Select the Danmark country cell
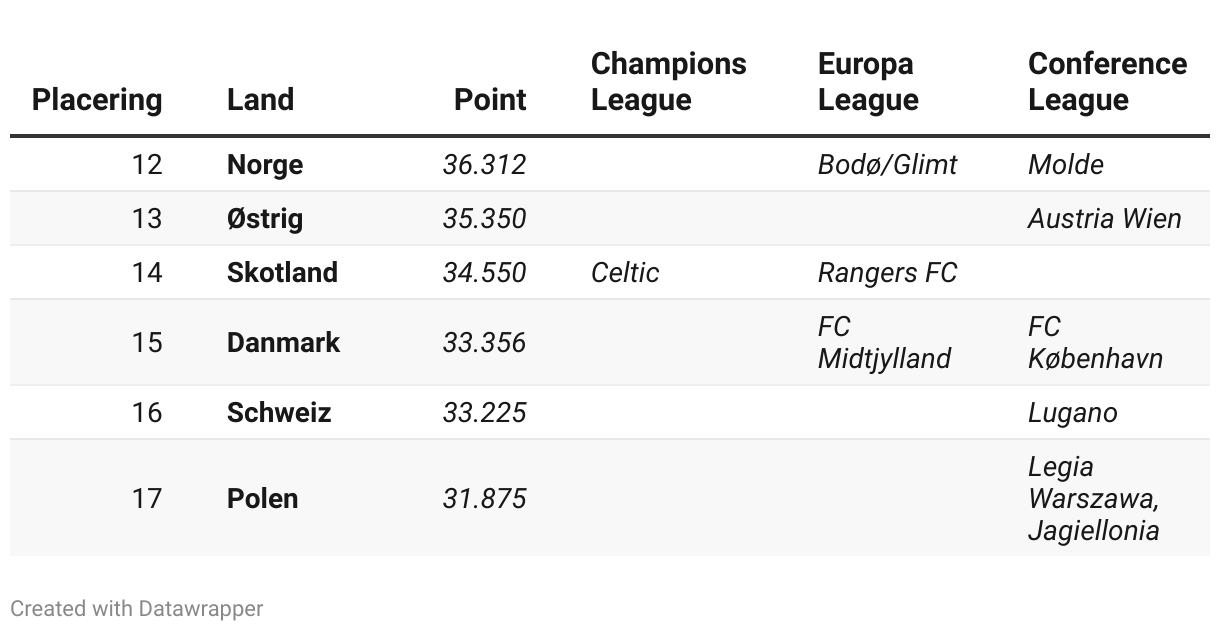The width and height of the screenshot is (1220, 632). click(x=283, y=342)
